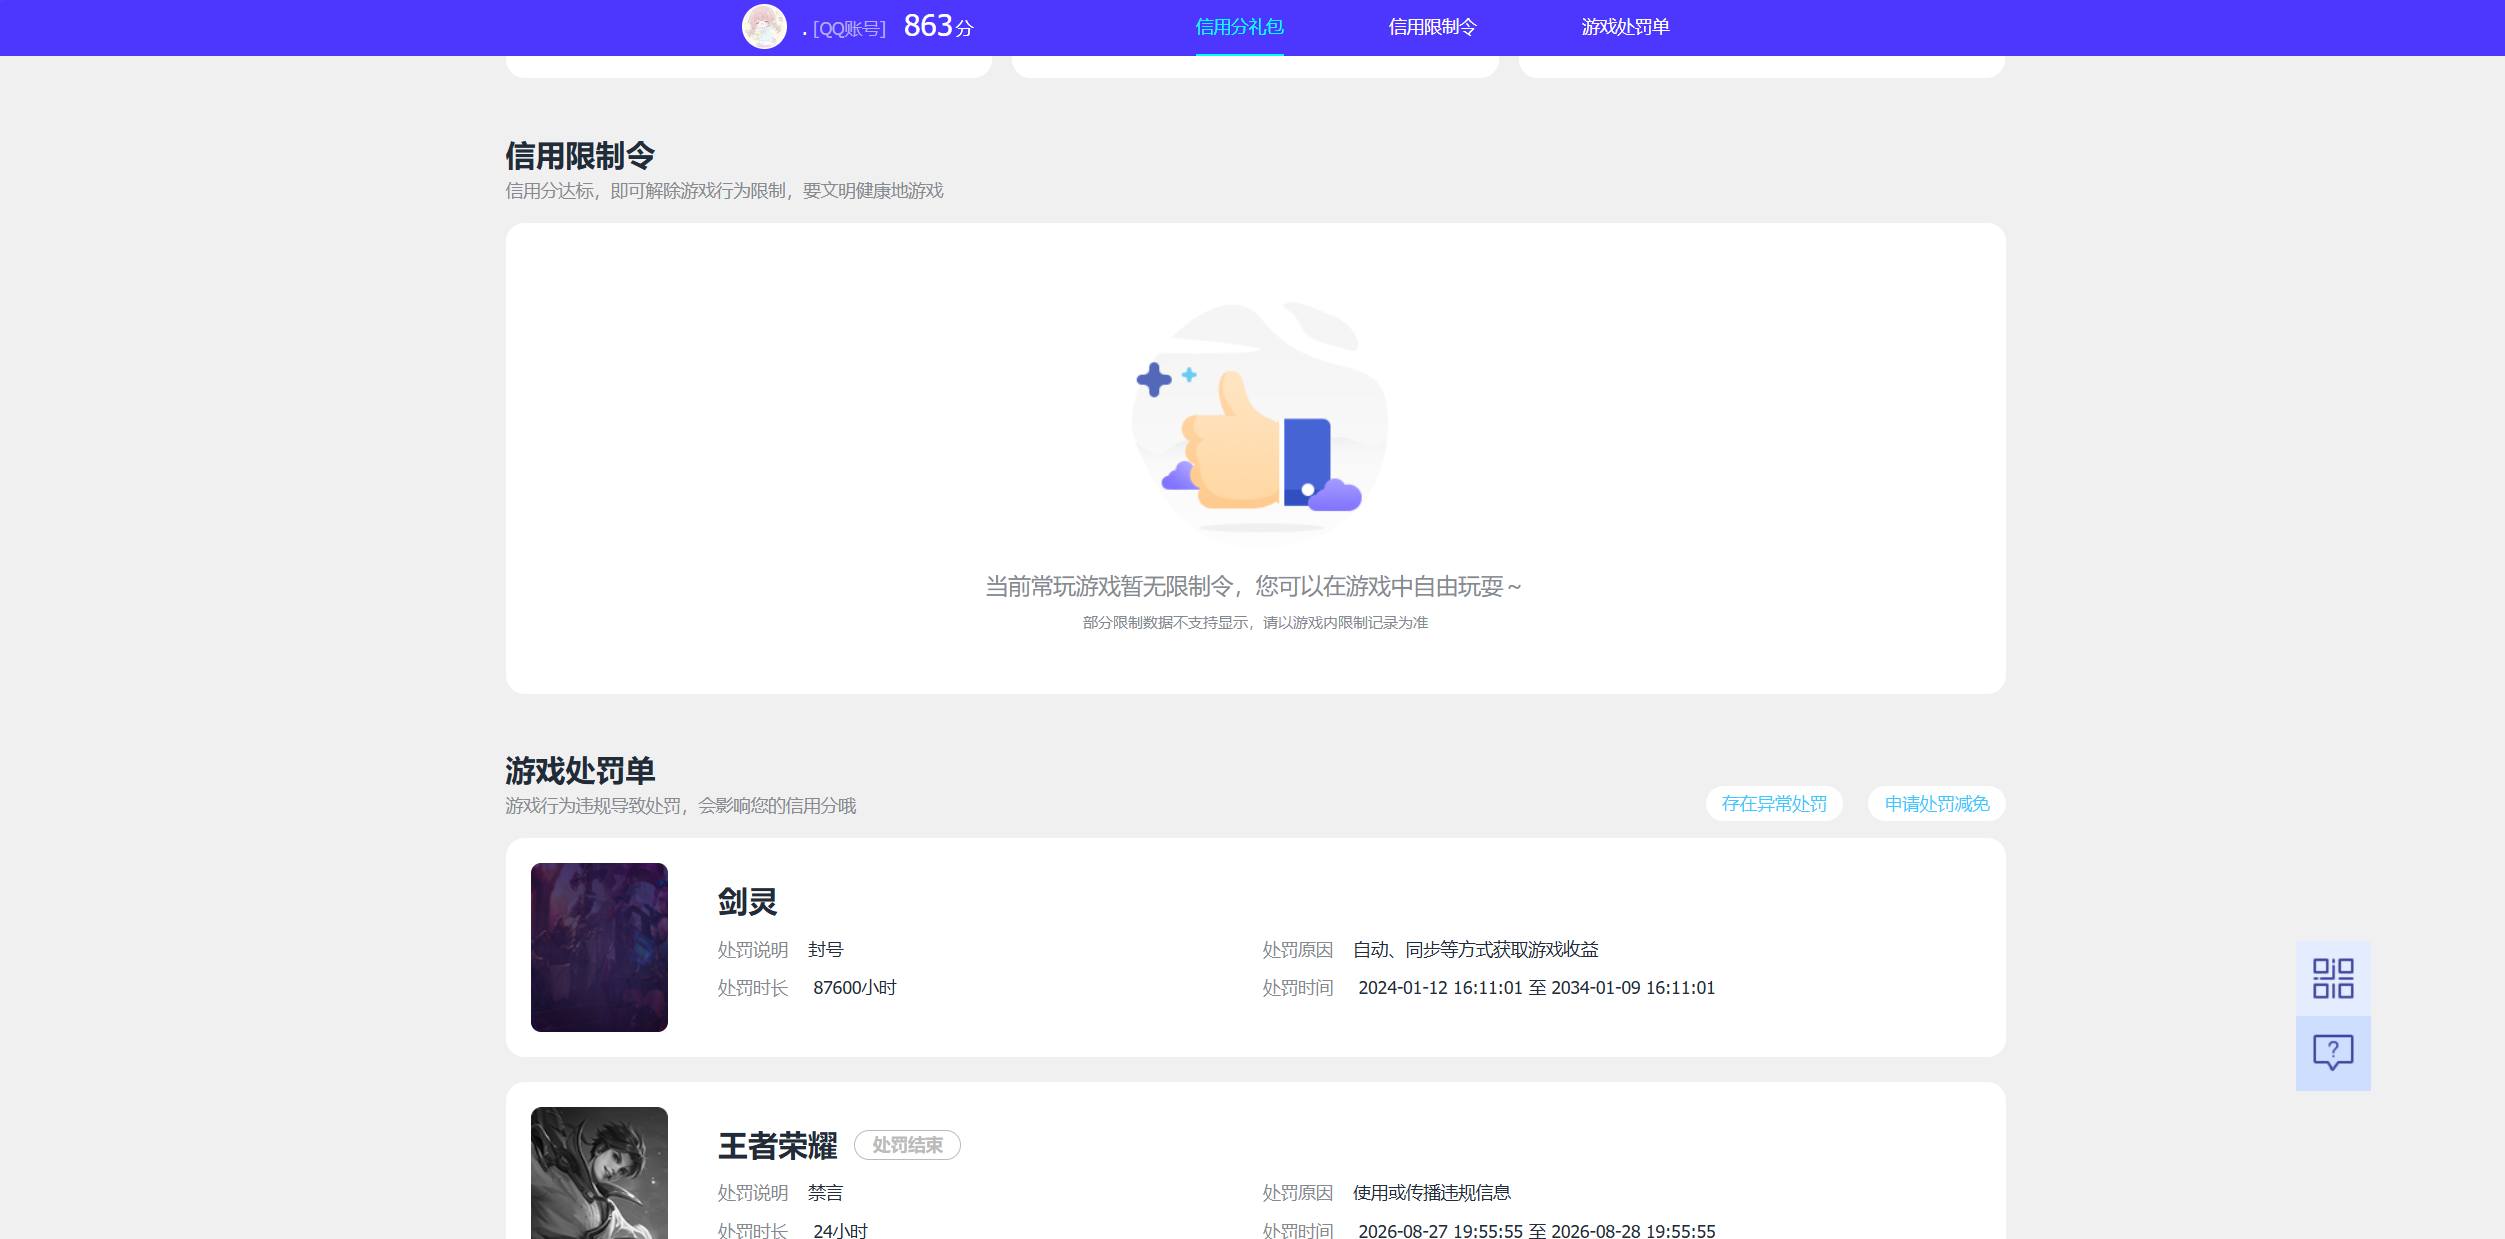Screen dimensions: 2505x1239
Task: Click the 处罚结束 status badge
Action: (x=907, y=1145)
